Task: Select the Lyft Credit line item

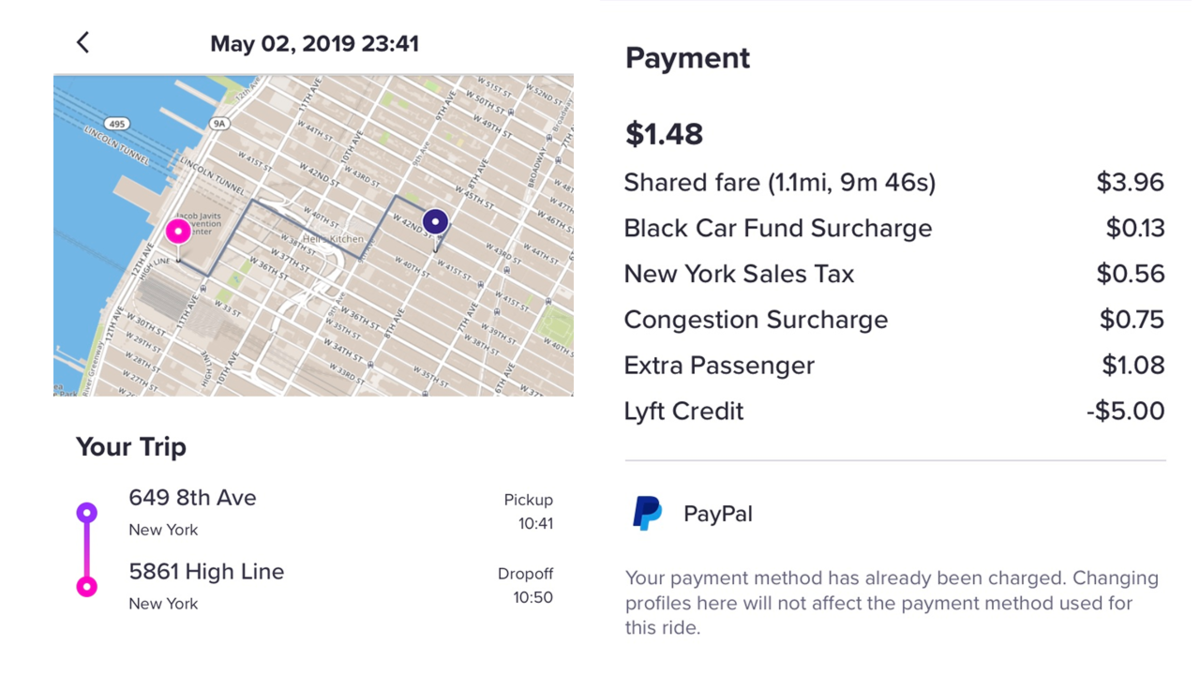Action: pos(684,410)
